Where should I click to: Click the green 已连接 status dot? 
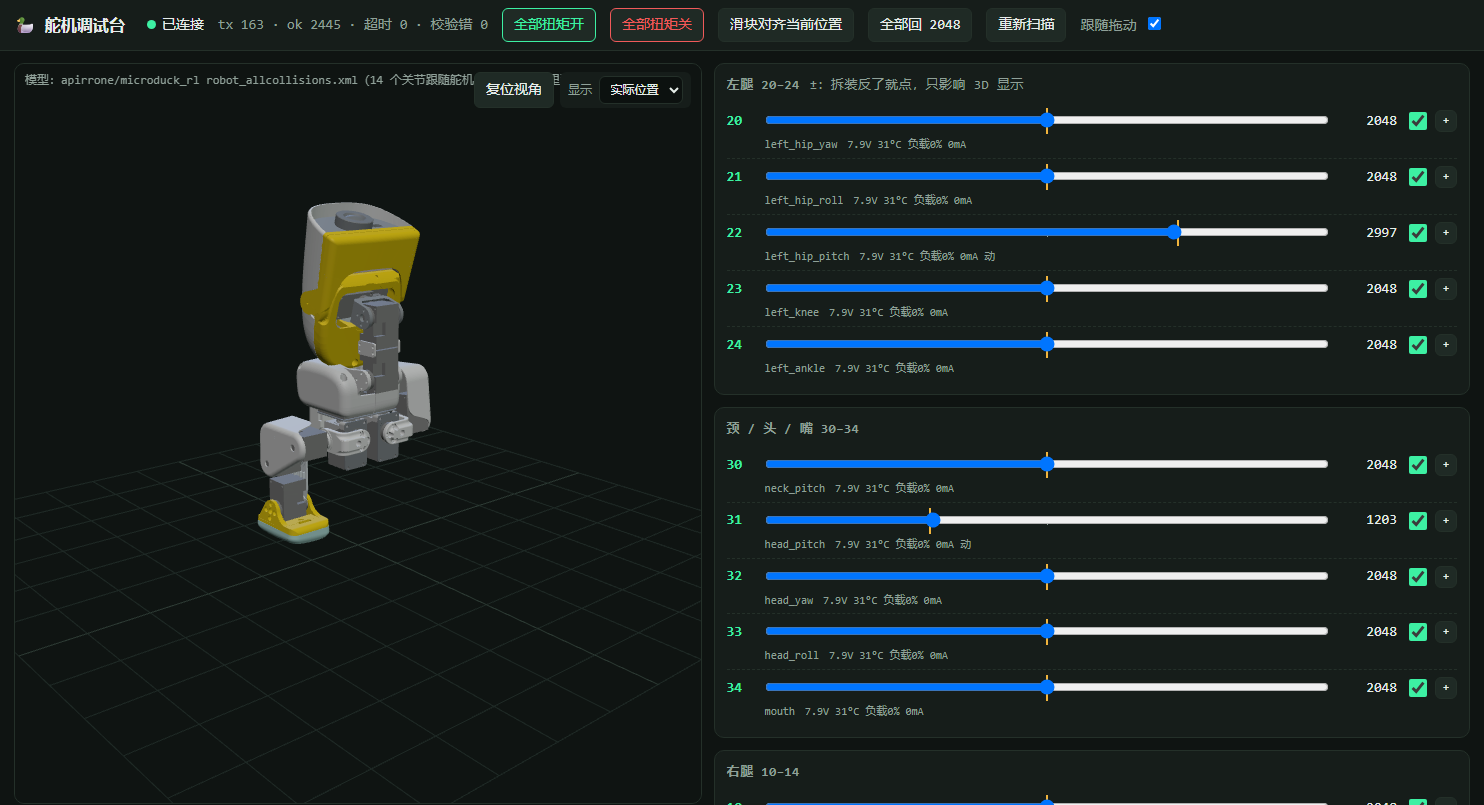[x=152, y=25]
